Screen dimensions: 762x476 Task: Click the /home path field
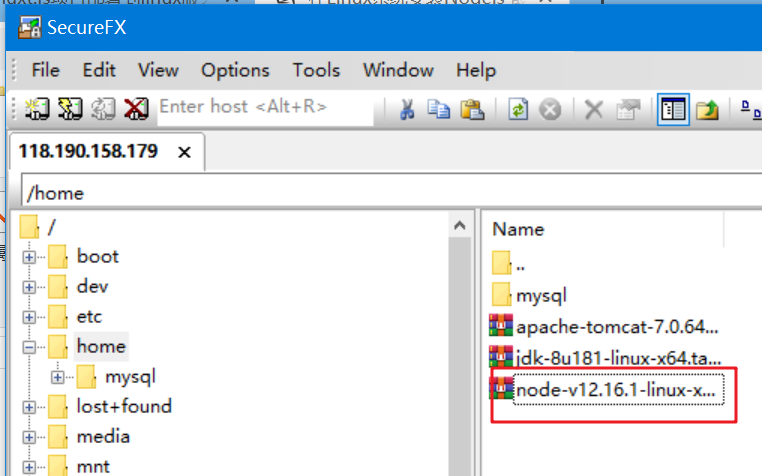pyautogui.click(x=392, y=193)
